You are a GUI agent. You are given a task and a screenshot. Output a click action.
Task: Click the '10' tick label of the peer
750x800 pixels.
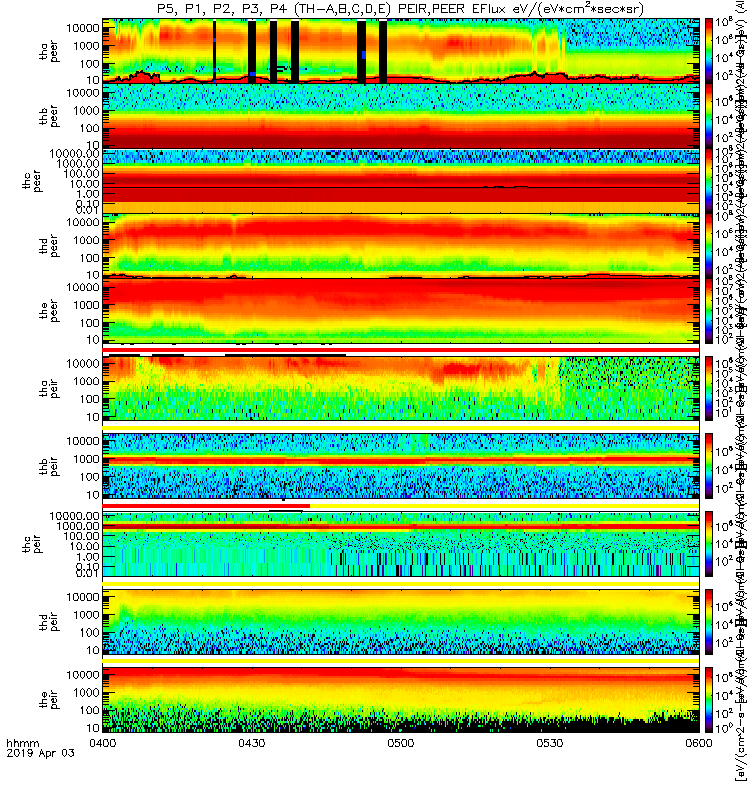pos(93,340)
